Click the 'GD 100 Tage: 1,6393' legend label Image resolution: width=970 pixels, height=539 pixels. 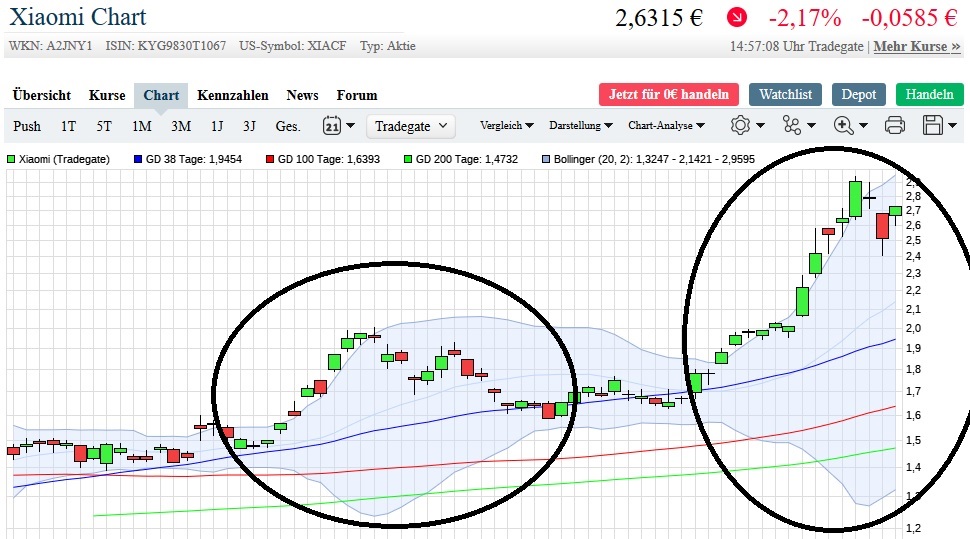click(x=328, y=159)
